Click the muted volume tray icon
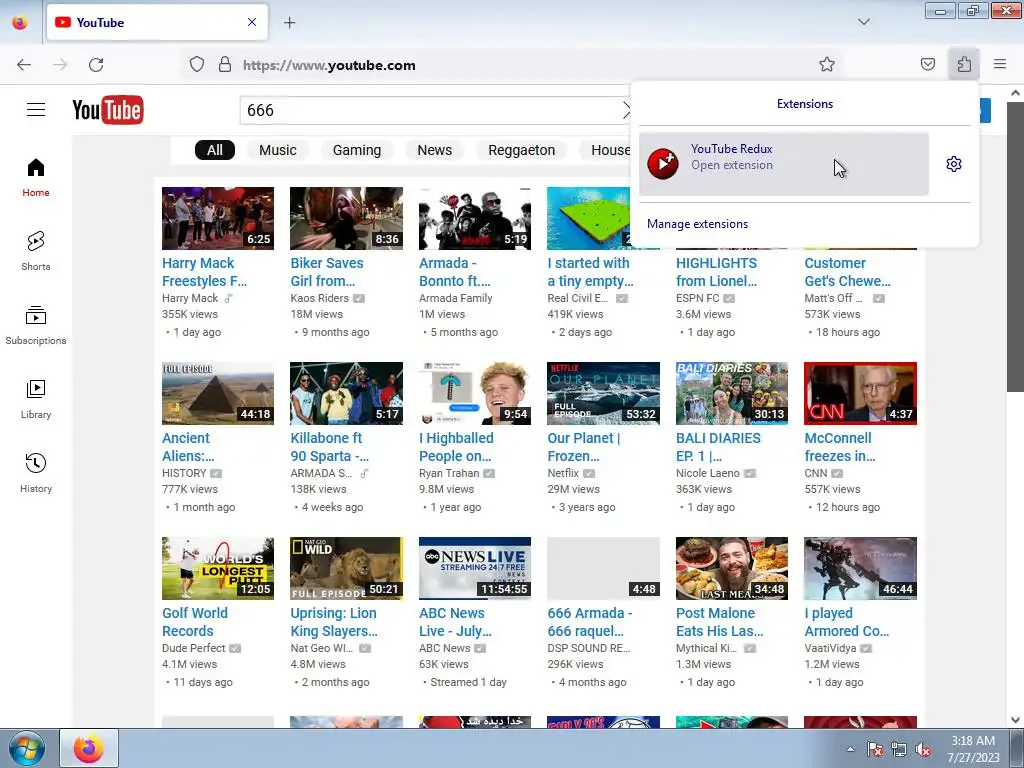Viewport: 1024px width, 768px height. click(923, 750)
